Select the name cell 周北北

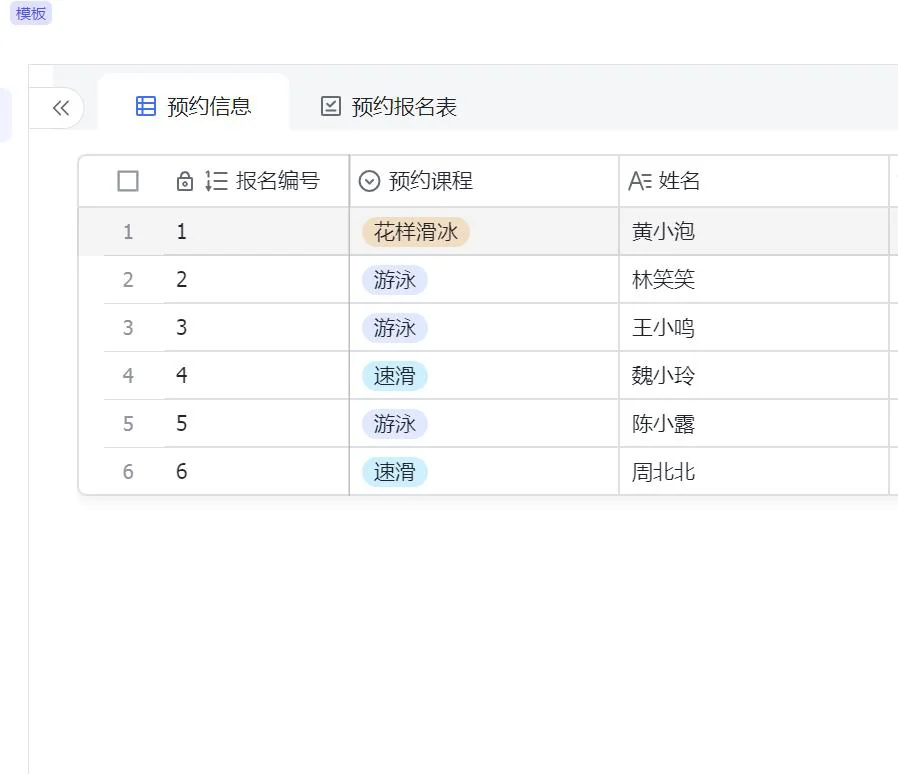click(x=754, y=472)
